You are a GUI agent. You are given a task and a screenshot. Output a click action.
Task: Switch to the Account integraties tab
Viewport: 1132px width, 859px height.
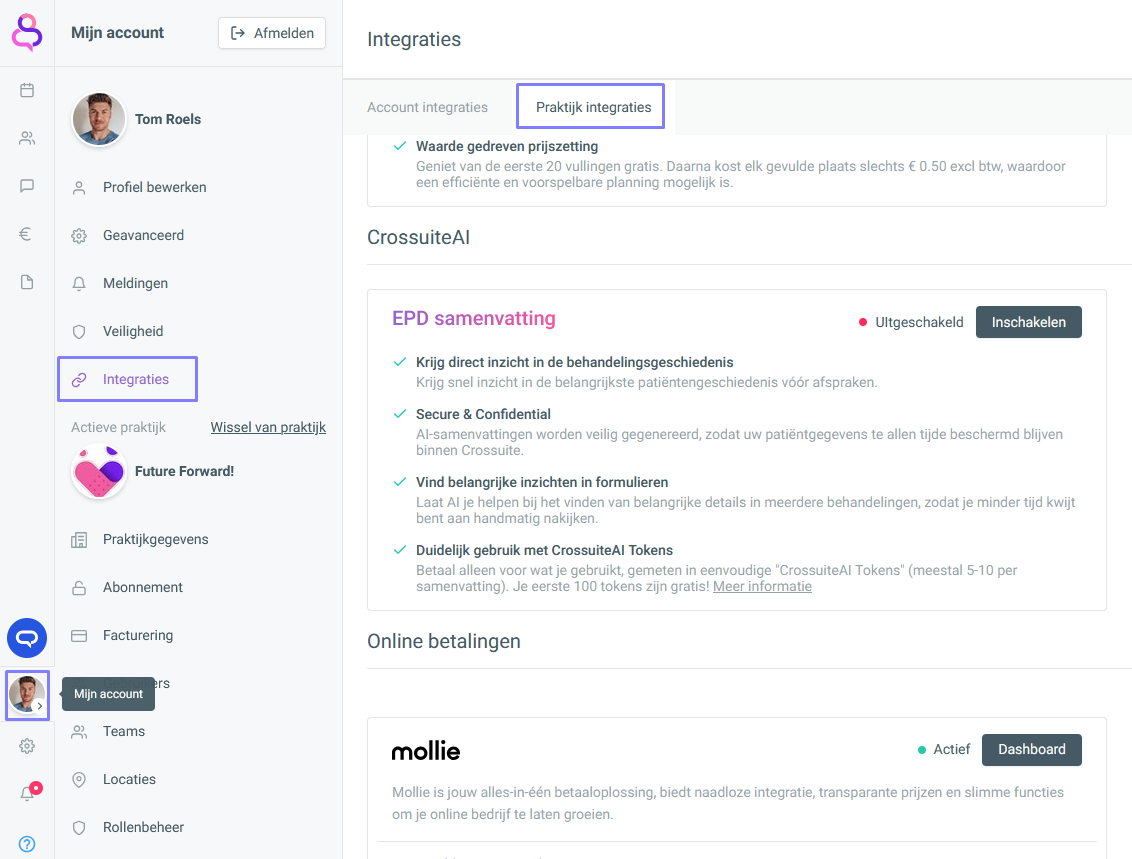[427, 107]
